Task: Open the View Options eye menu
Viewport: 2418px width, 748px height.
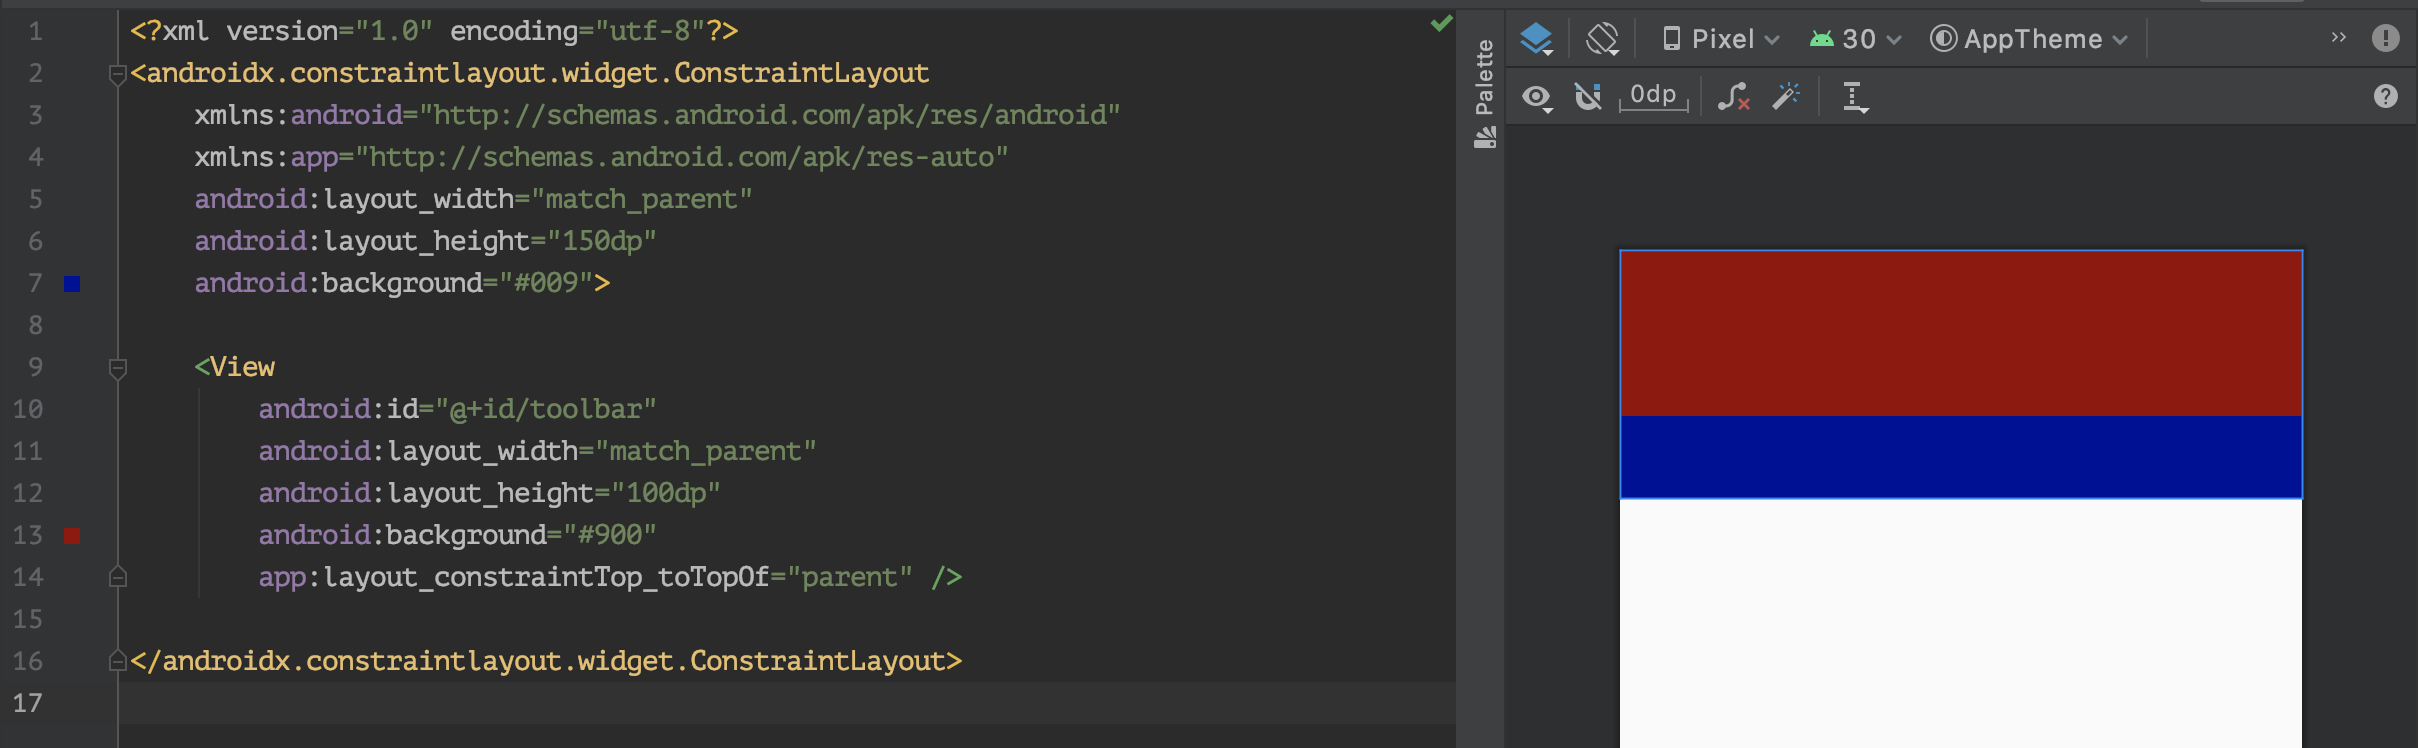Action: click(1537, 97)
